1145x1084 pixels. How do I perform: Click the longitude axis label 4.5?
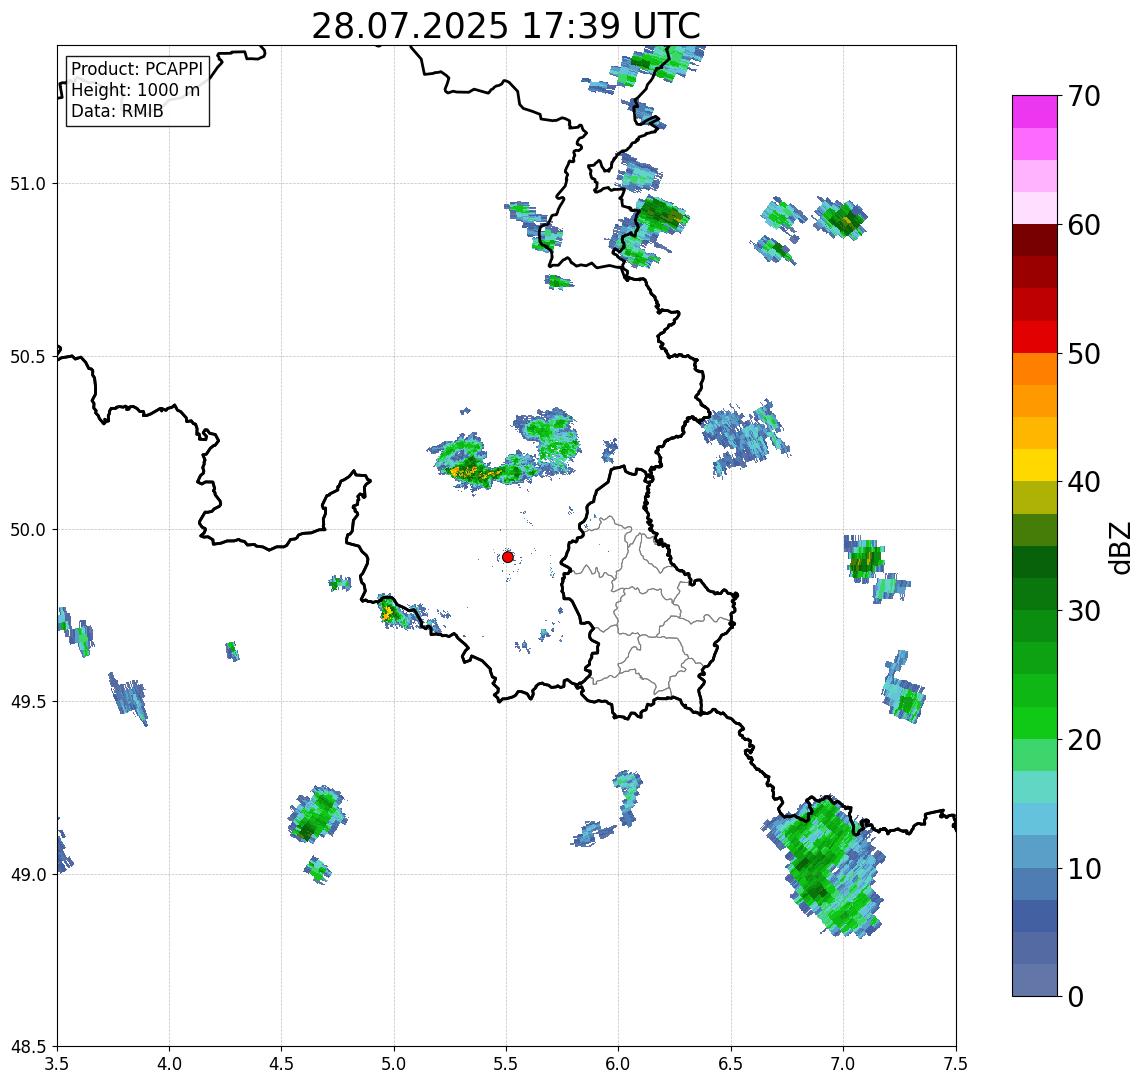tap(282, 1064)
